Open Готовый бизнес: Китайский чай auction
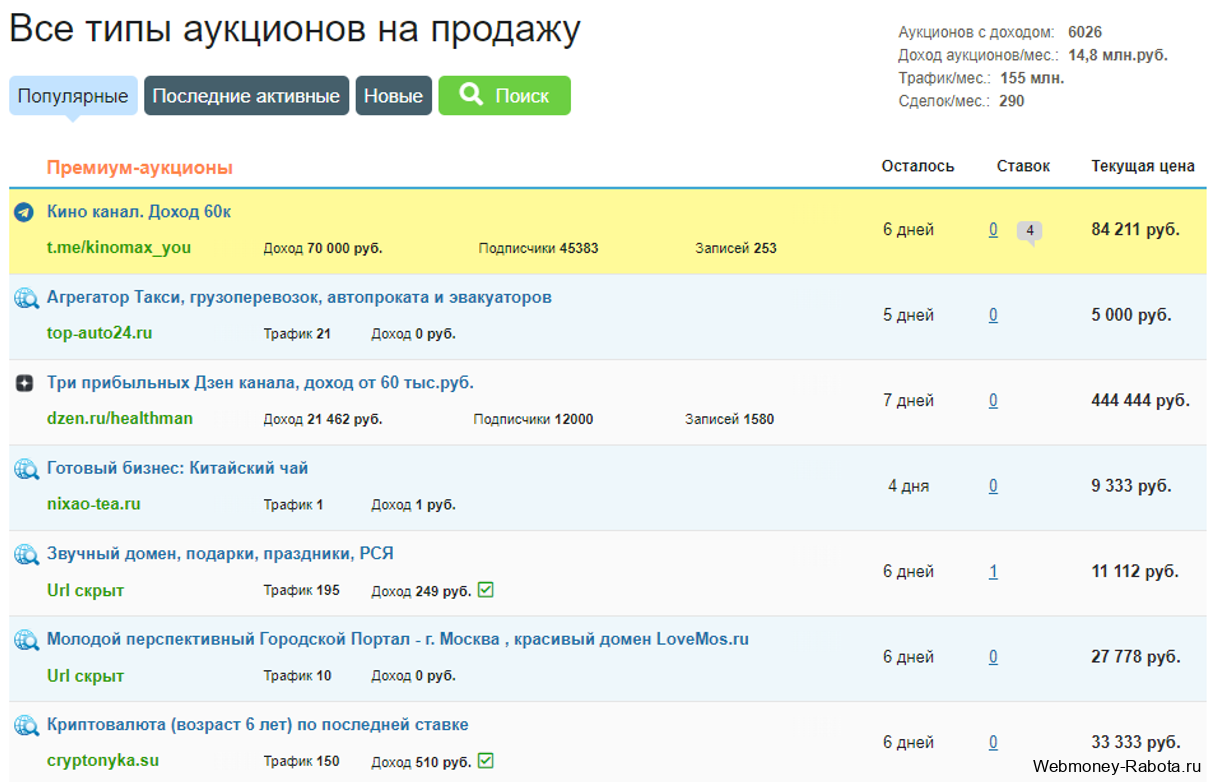Image resolution: width=1208 pixels, height=782 pixels. (178, 468)
